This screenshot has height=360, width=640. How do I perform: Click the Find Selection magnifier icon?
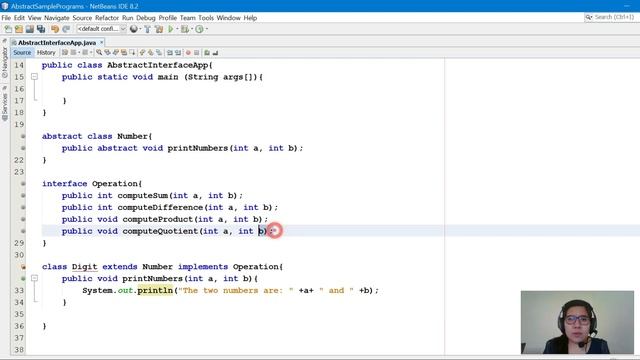tap(99, 53)
